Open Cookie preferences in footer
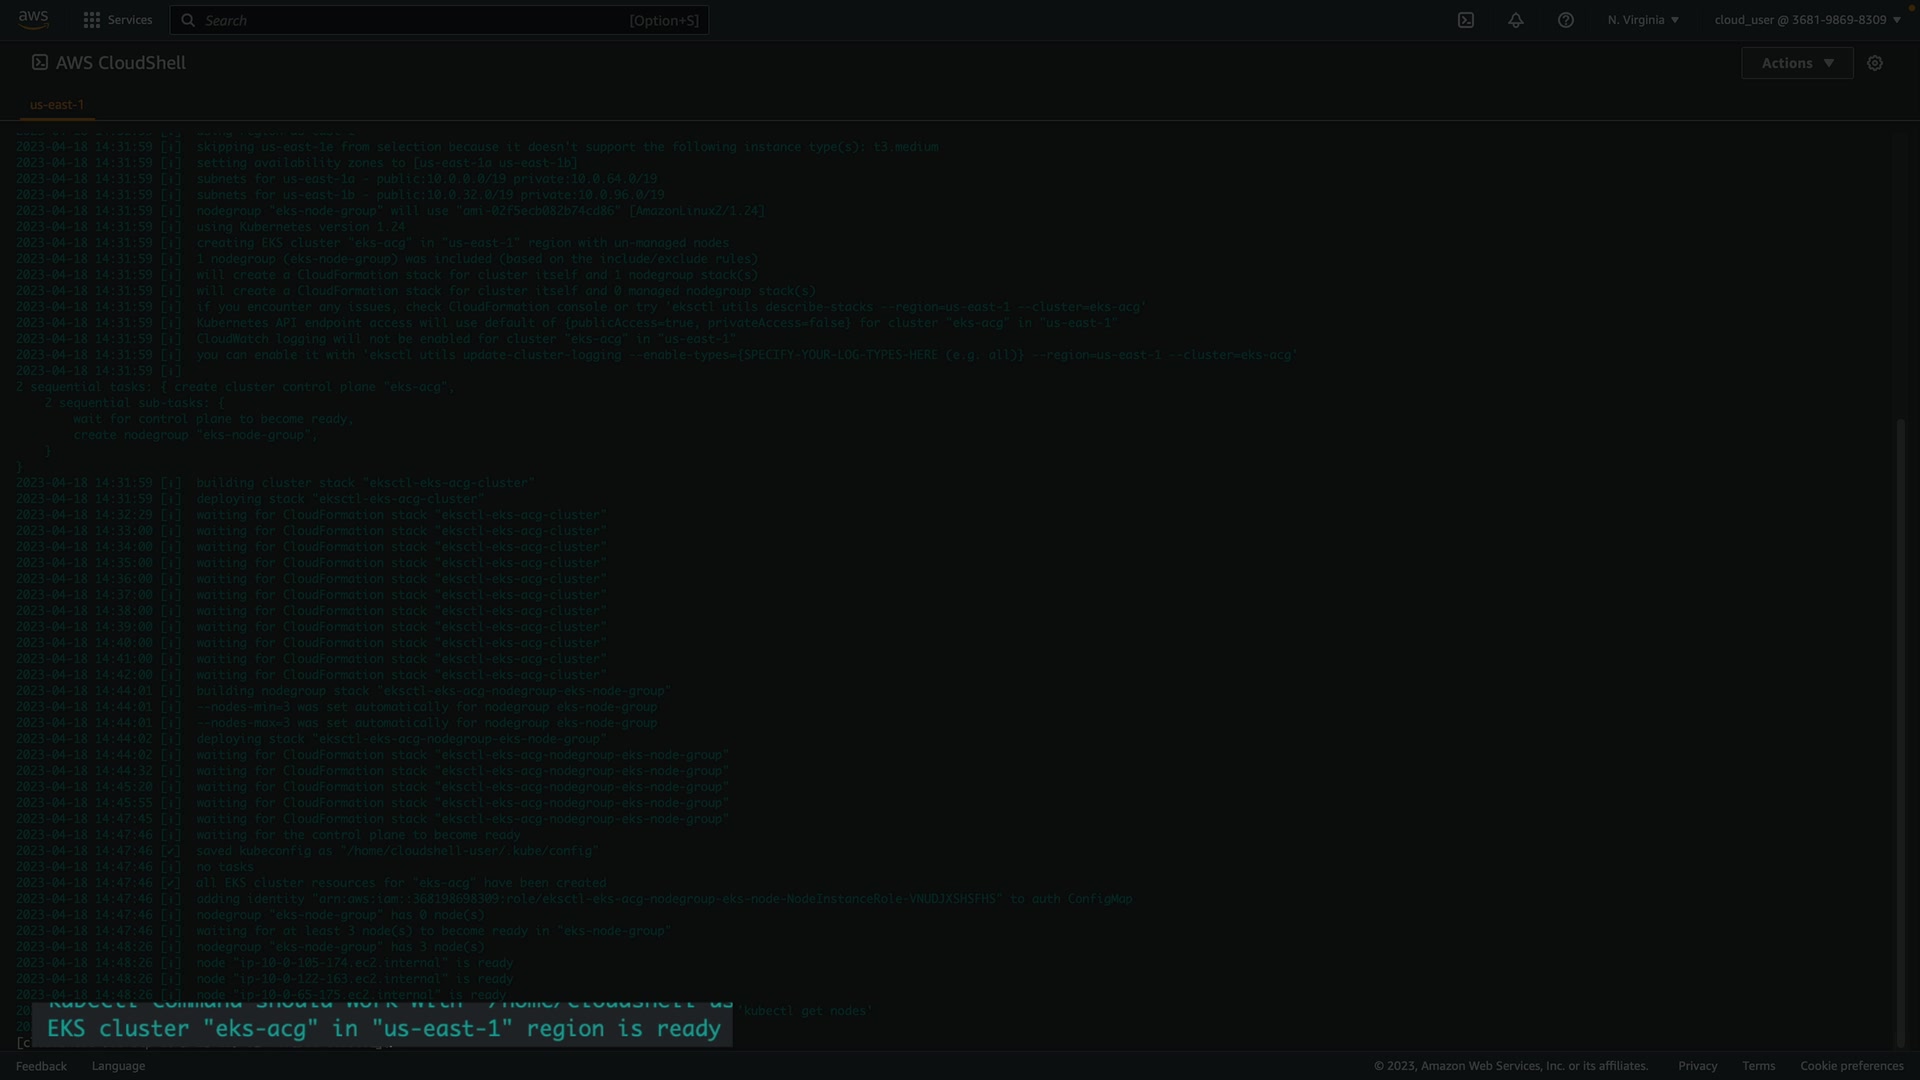 pyautogui.click(x=1851, y=1066)
